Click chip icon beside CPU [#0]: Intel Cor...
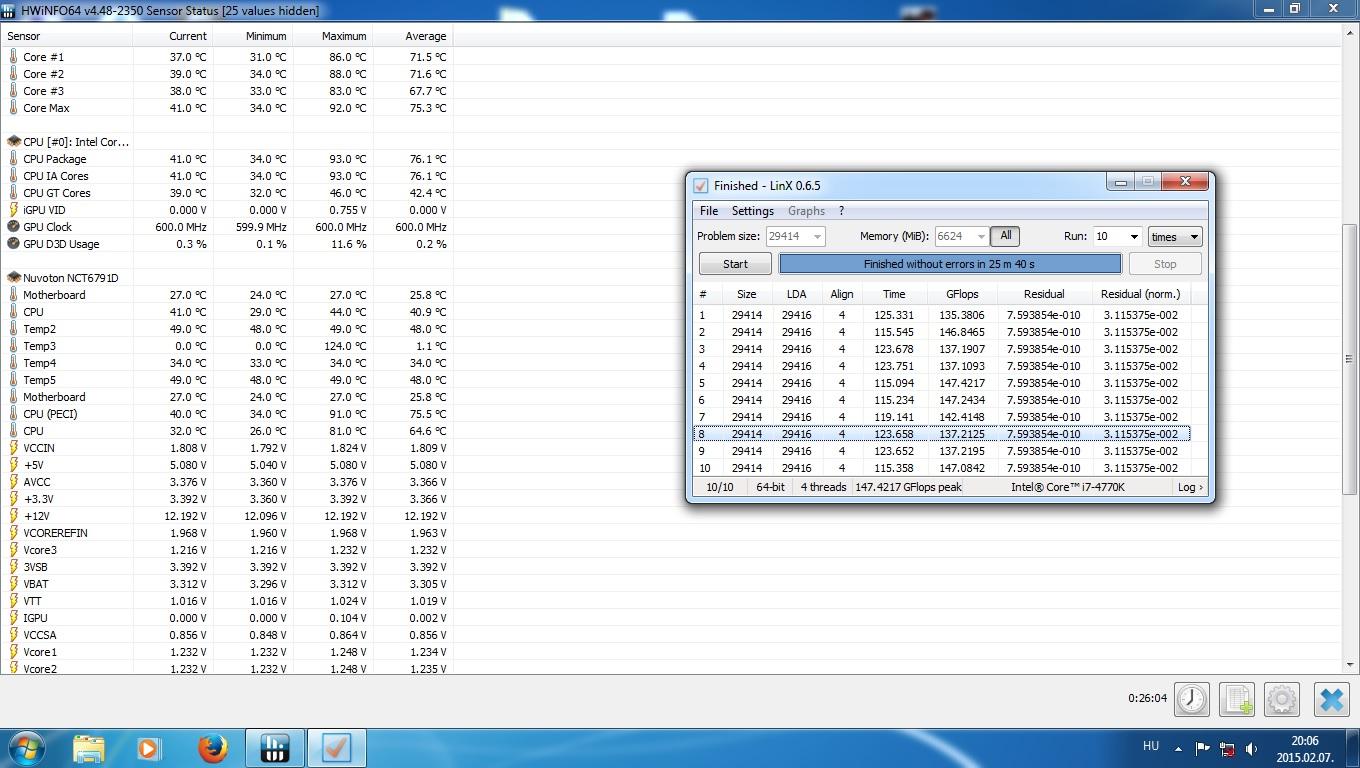This screenshot has width=1360, height=768. [x=14, y=142]
